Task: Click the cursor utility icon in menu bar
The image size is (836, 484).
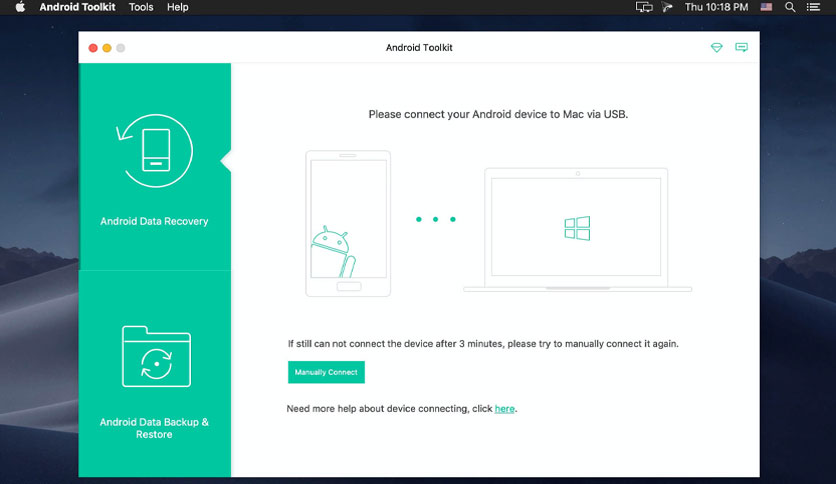Action: coord(667,7)
